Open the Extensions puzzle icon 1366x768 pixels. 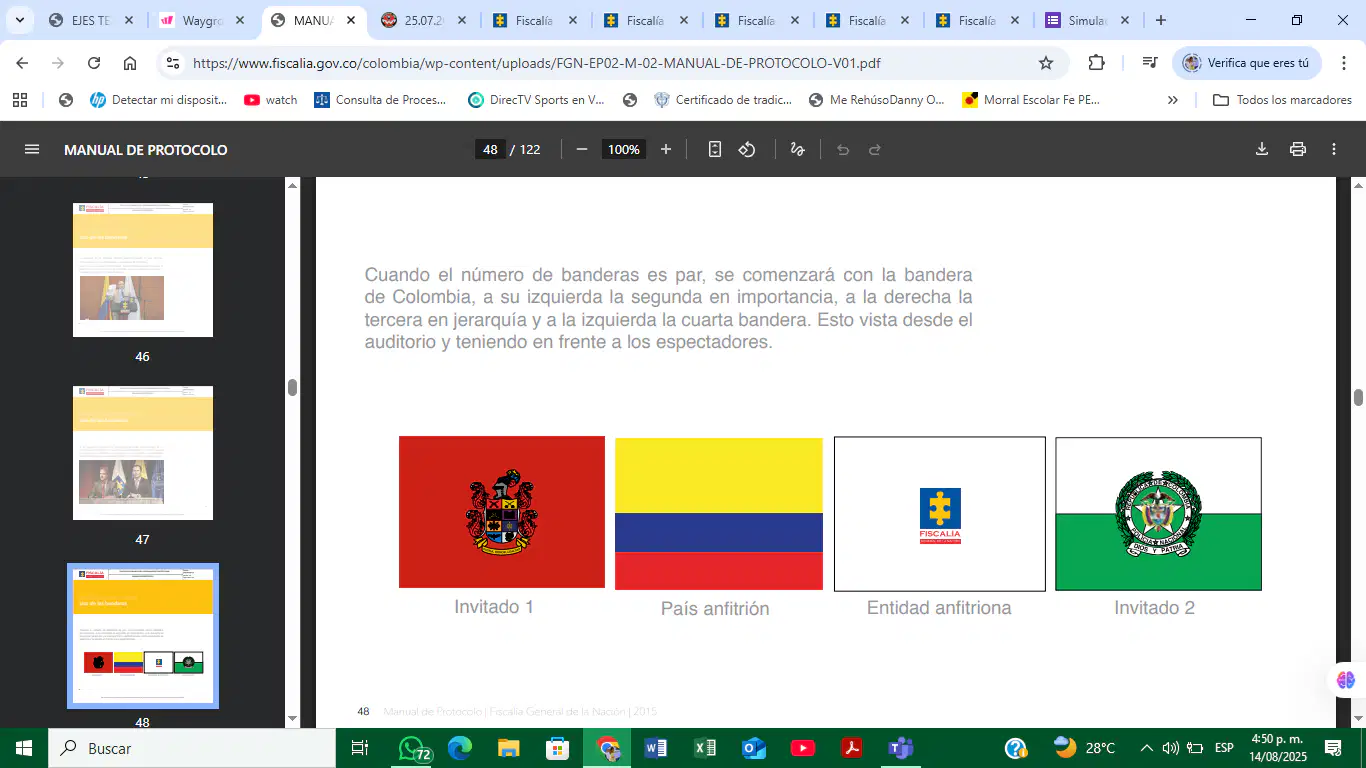[x=1096, y=63]
